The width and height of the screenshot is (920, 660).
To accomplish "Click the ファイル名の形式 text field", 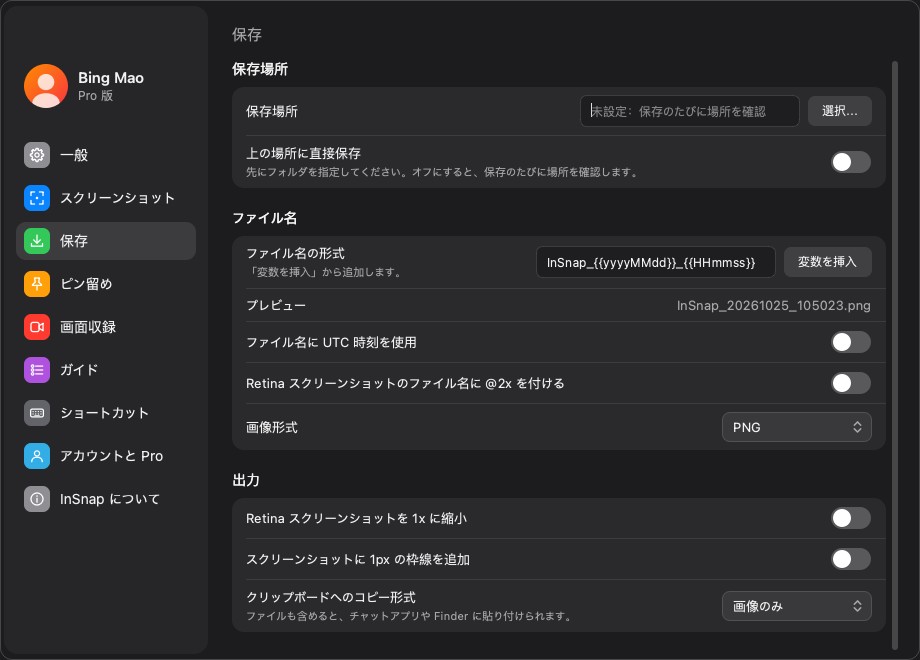I will 655,262.
